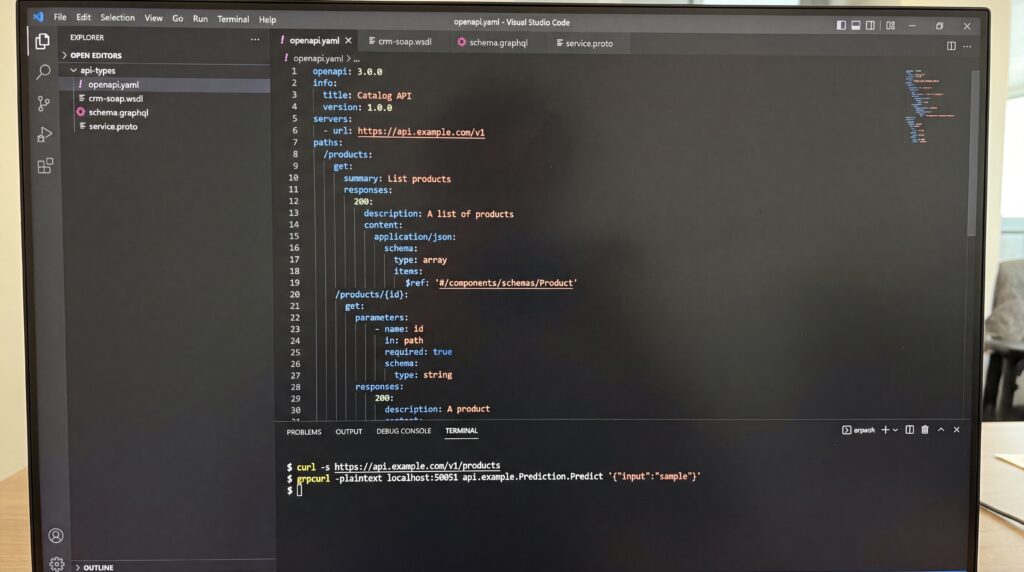Open the Search view in activity bar

click(43, 72)
